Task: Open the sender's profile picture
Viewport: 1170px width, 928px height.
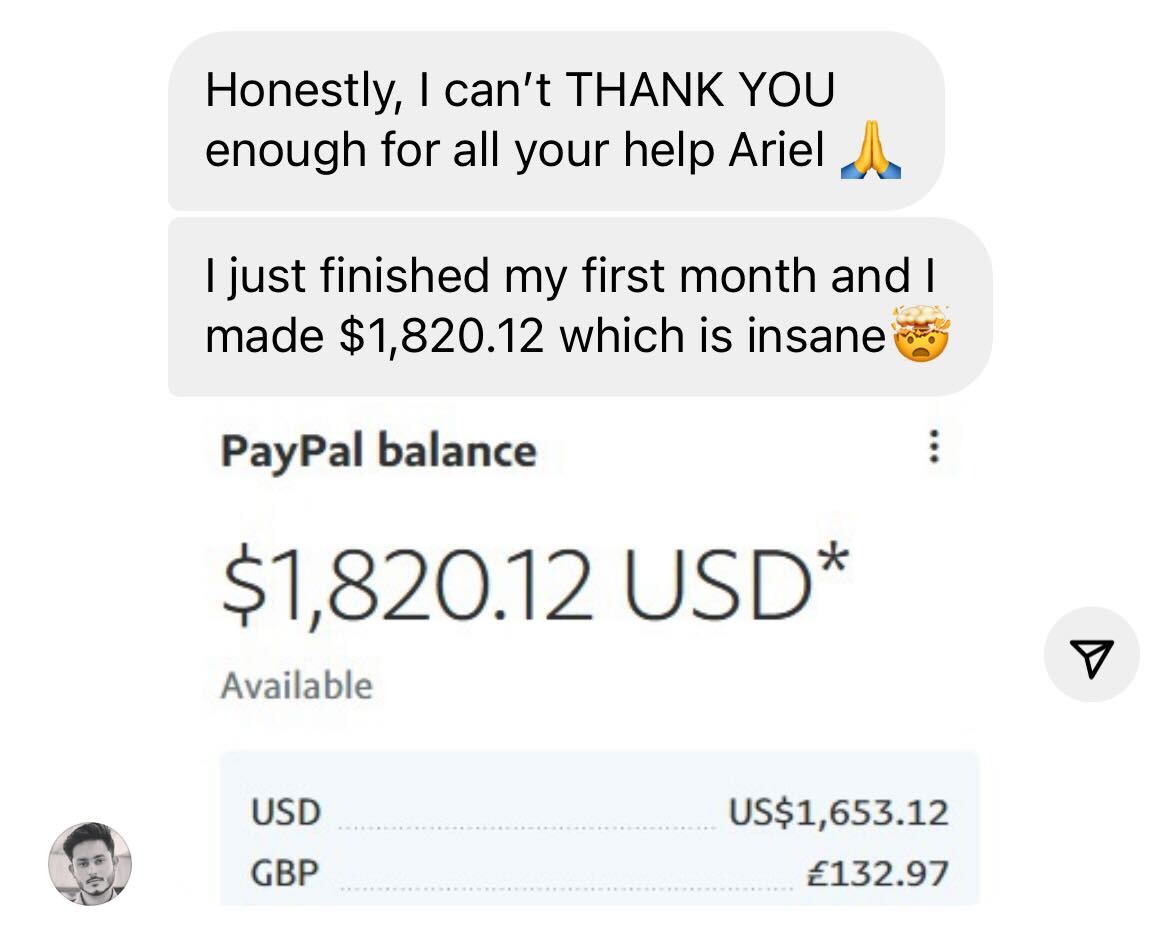Action: coord(90,864)
